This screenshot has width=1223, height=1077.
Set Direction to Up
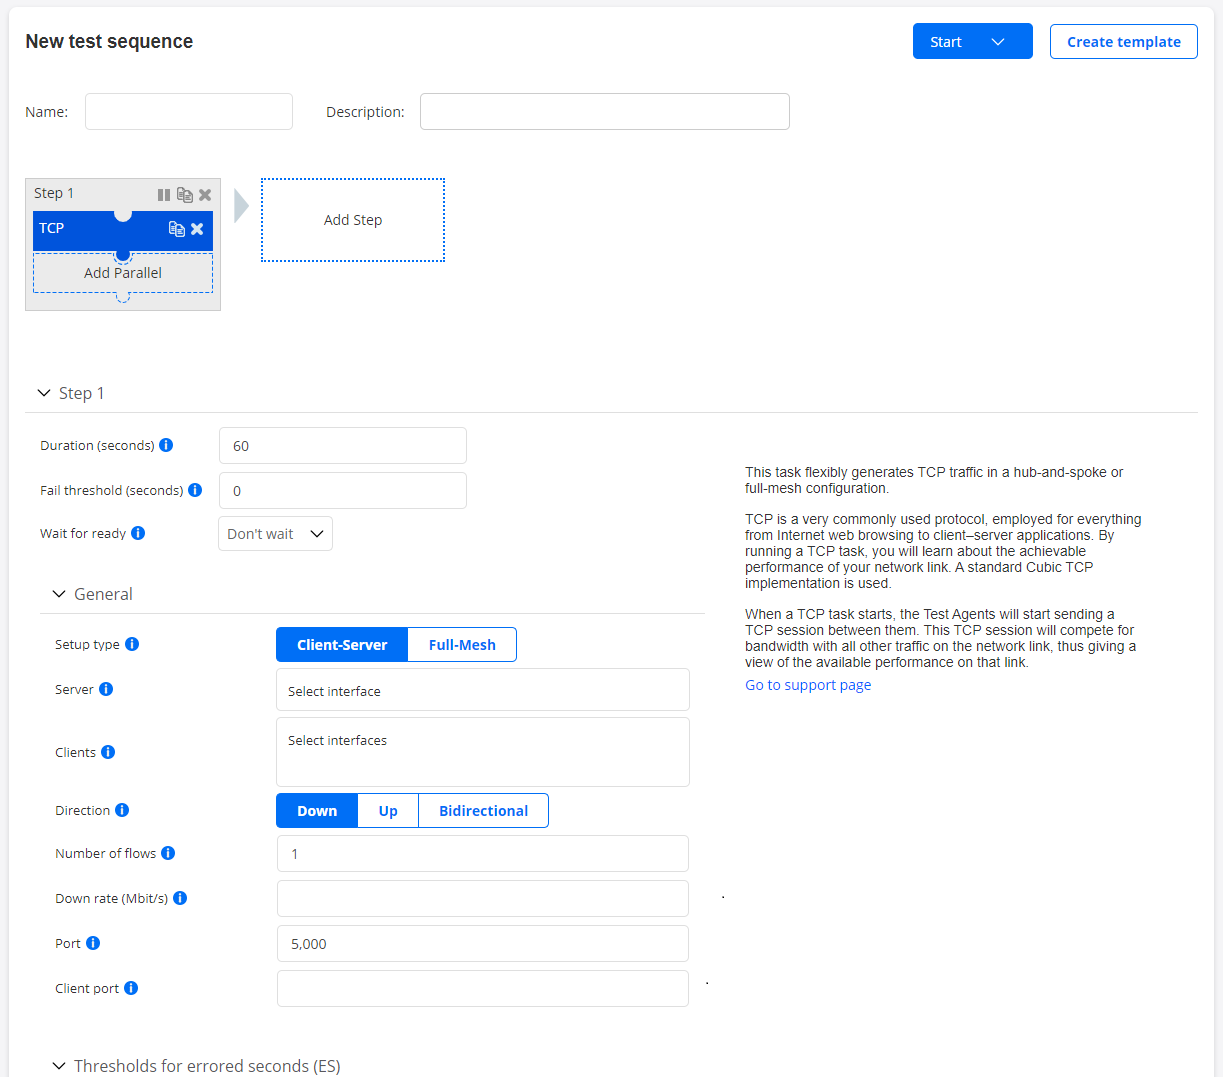(387, 810)
